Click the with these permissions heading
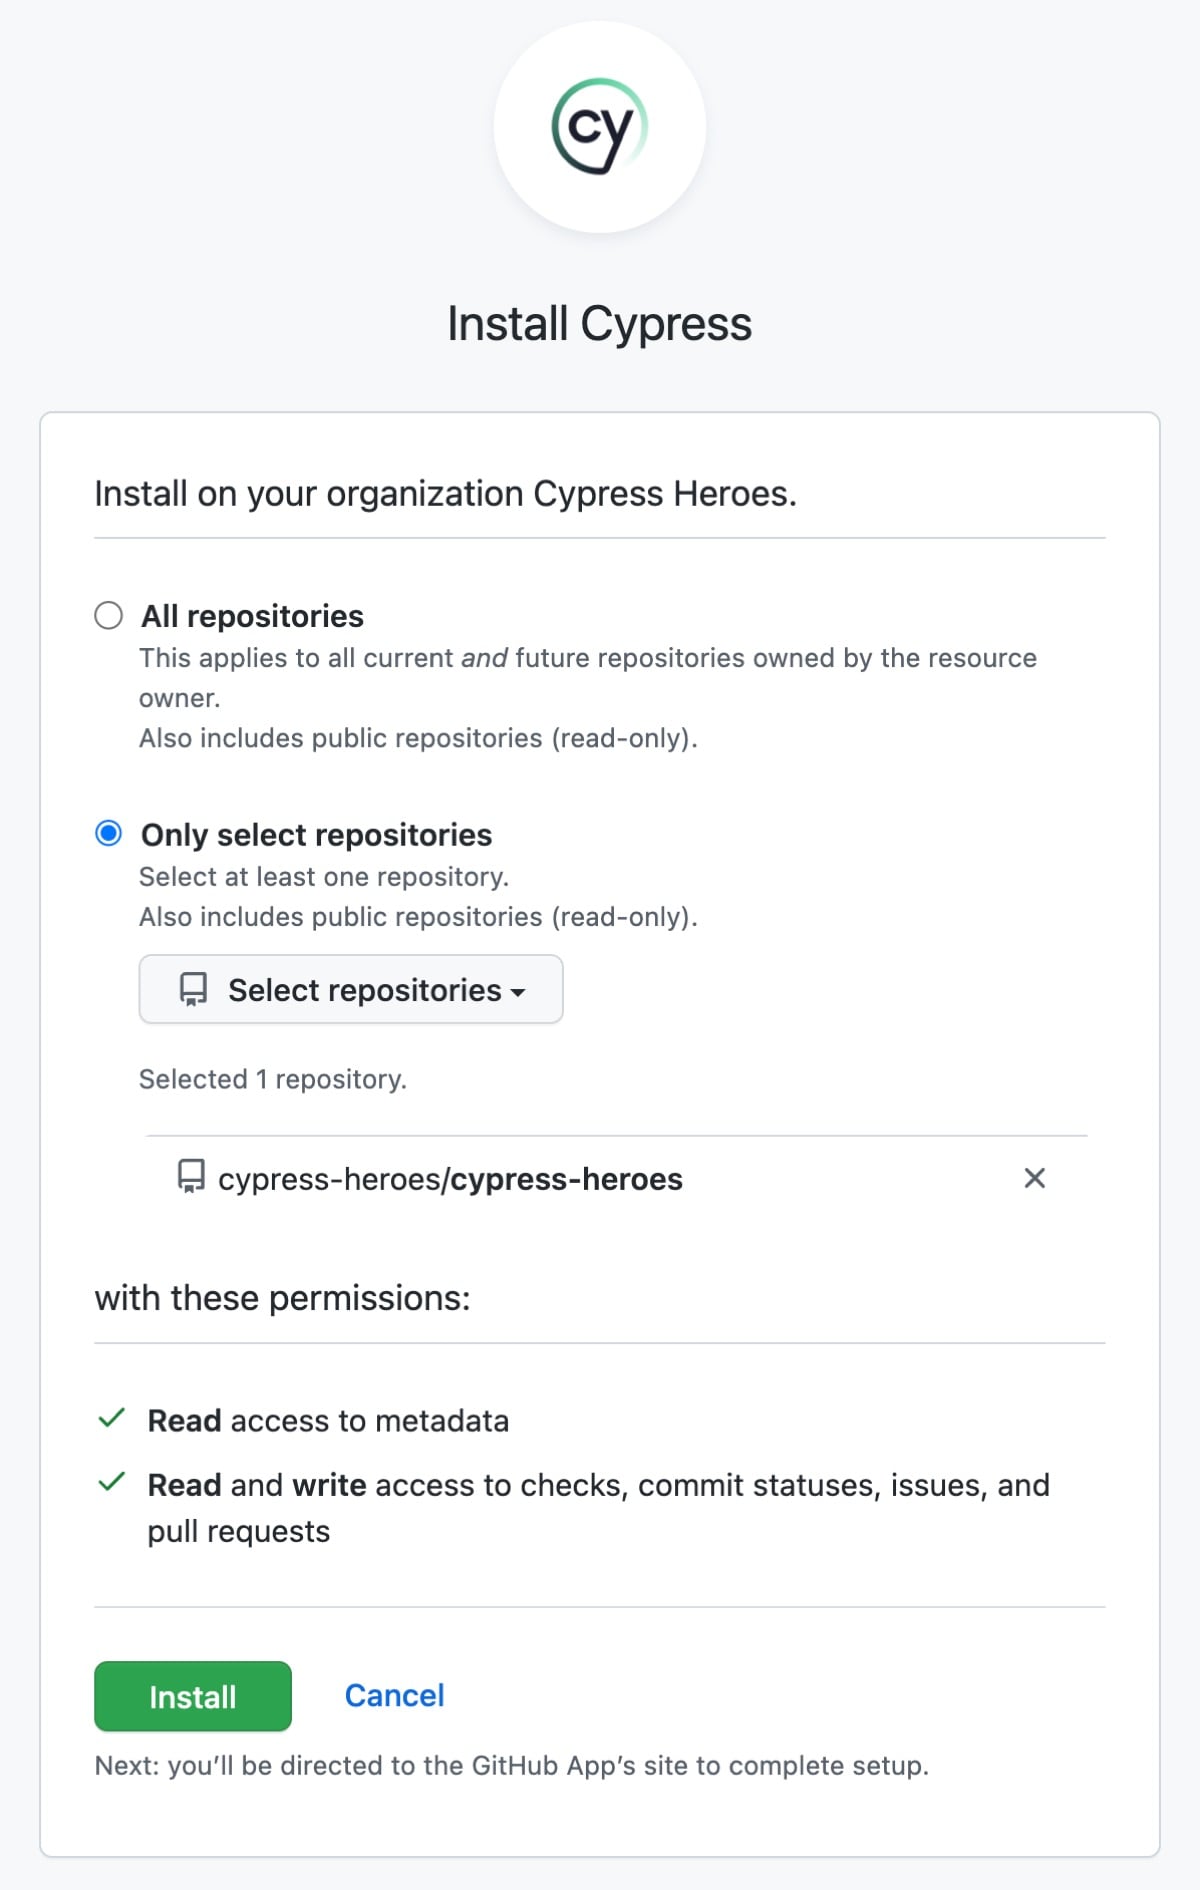The height and width of the screenshot is (1890, 1200). click(282, 1297)
